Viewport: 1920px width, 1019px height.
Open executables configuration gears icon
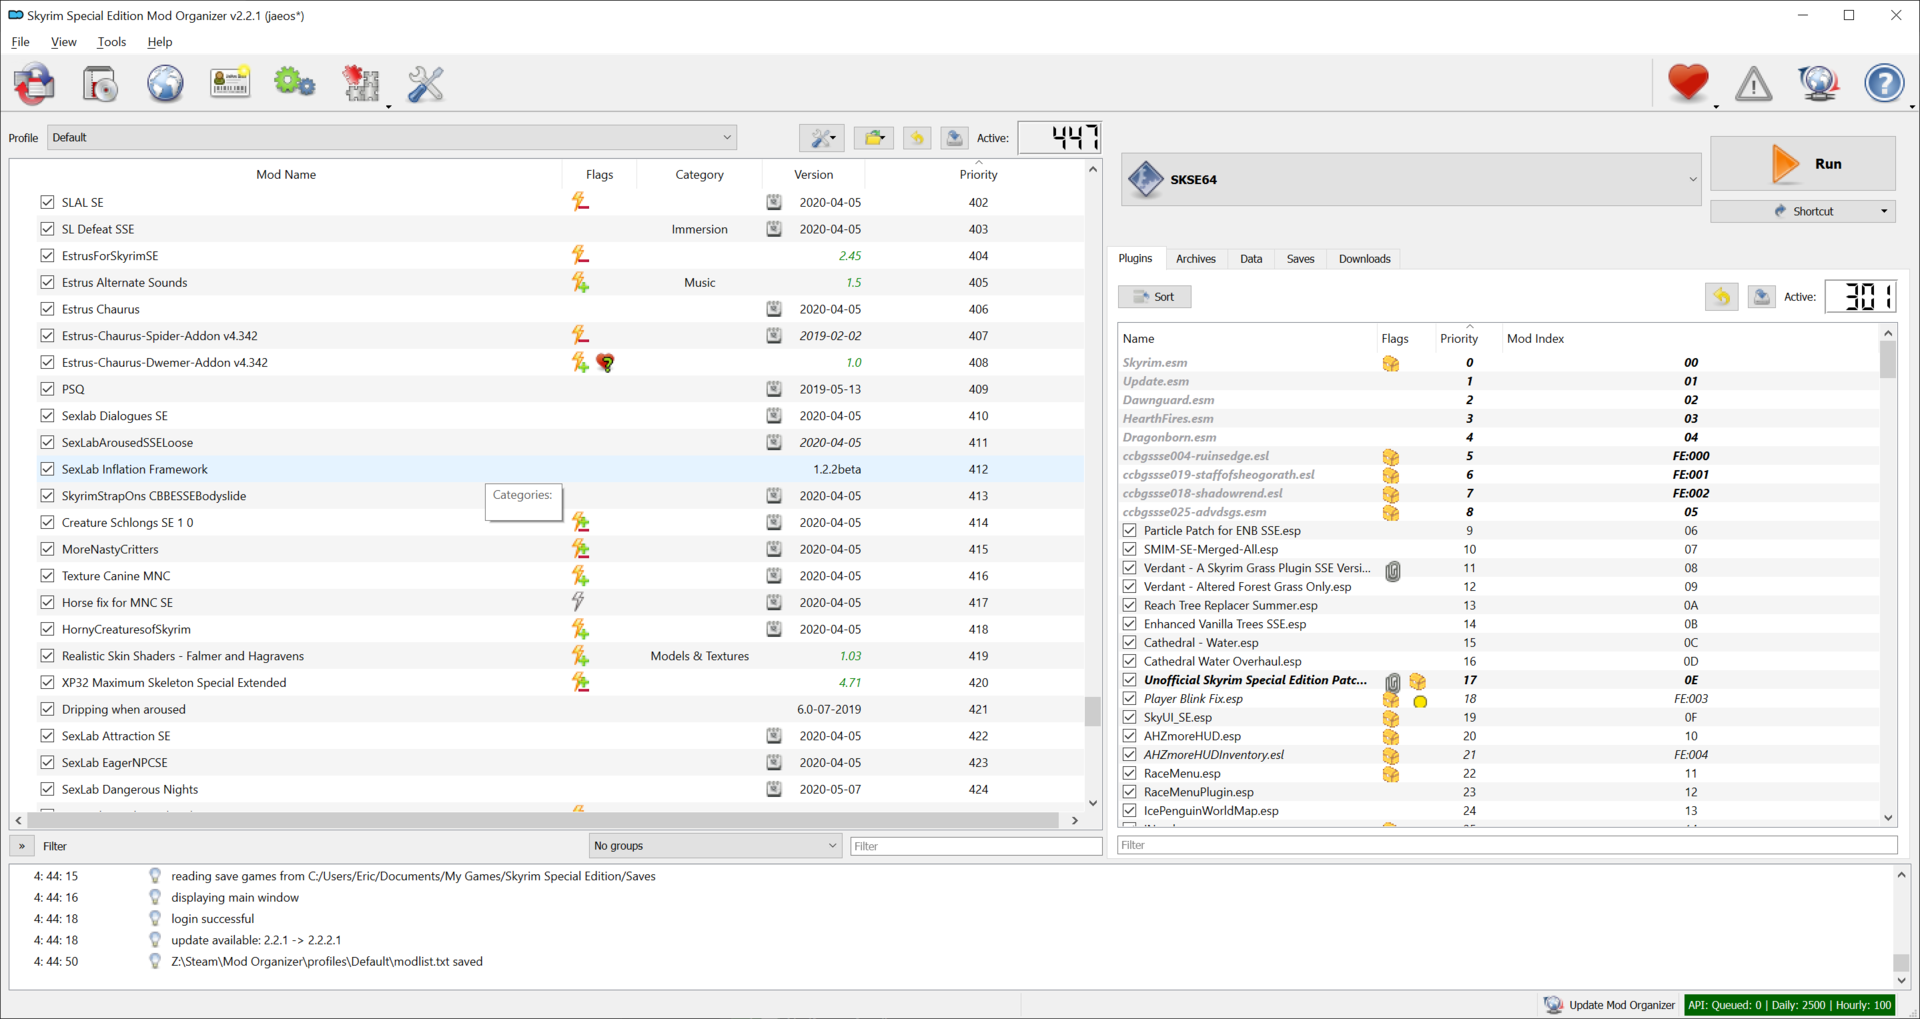[x=295, y=83]
